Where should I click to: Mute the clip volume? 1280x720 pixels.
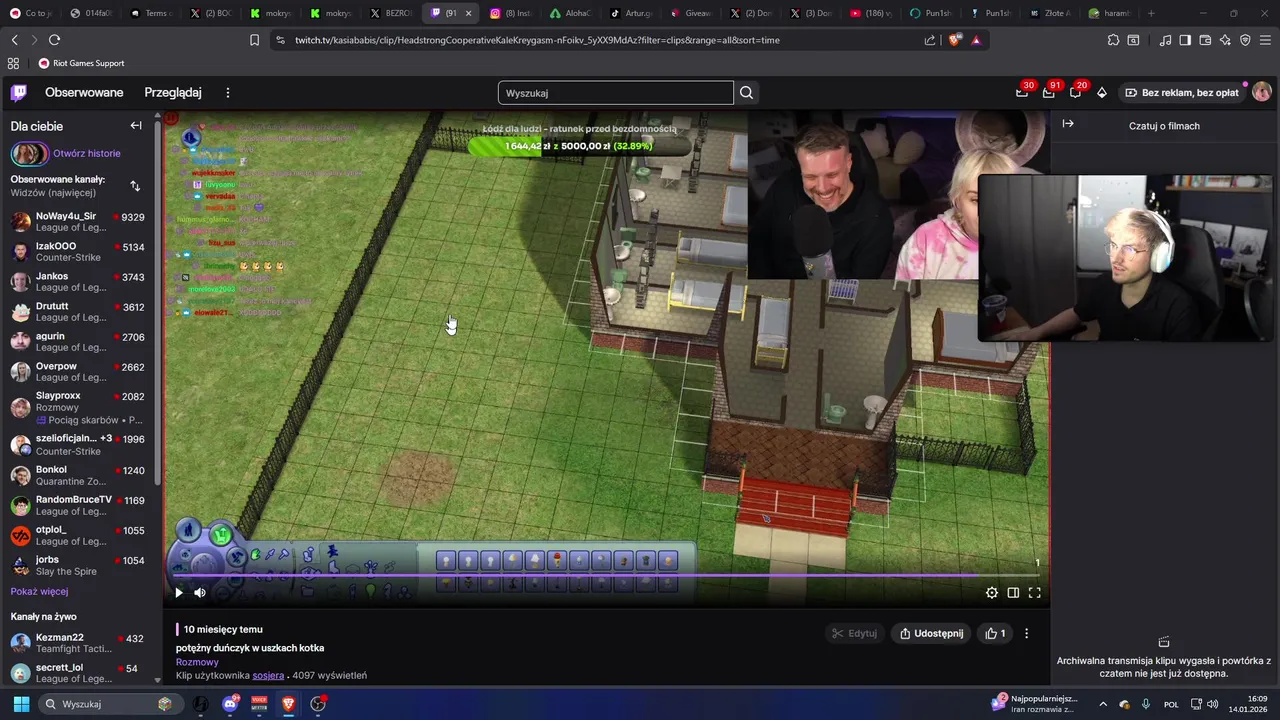200,593
